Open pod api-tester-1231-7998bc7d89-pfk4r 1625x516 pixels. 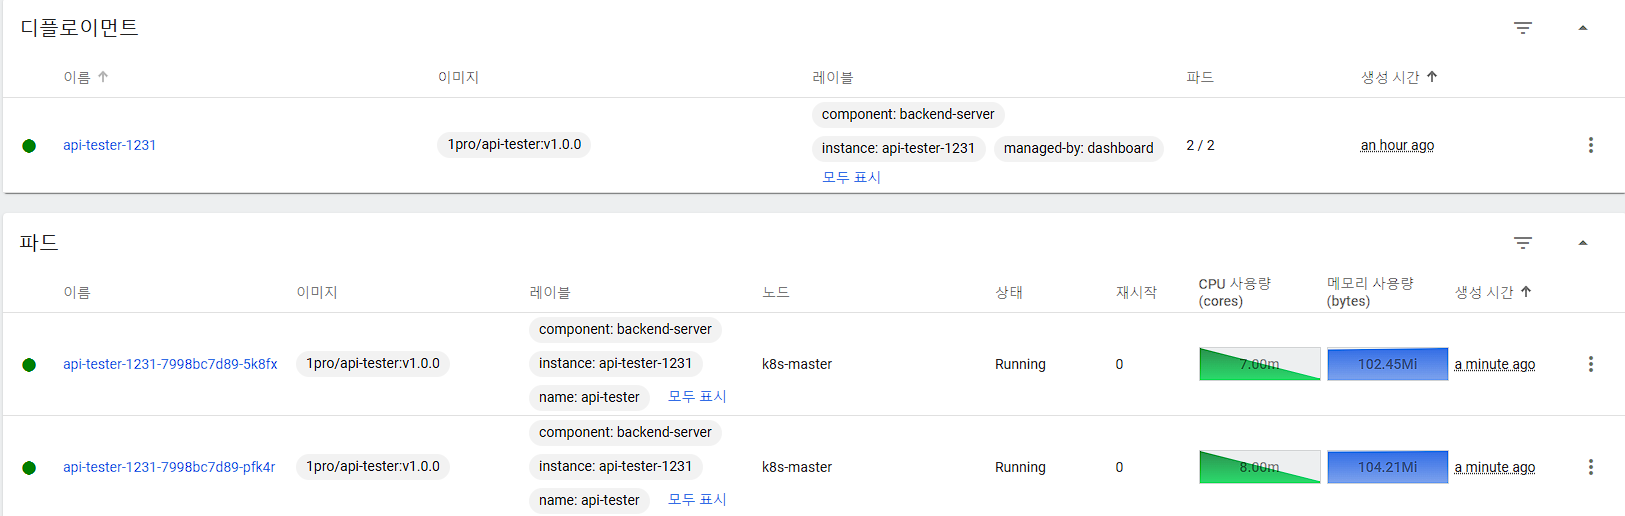169,467
